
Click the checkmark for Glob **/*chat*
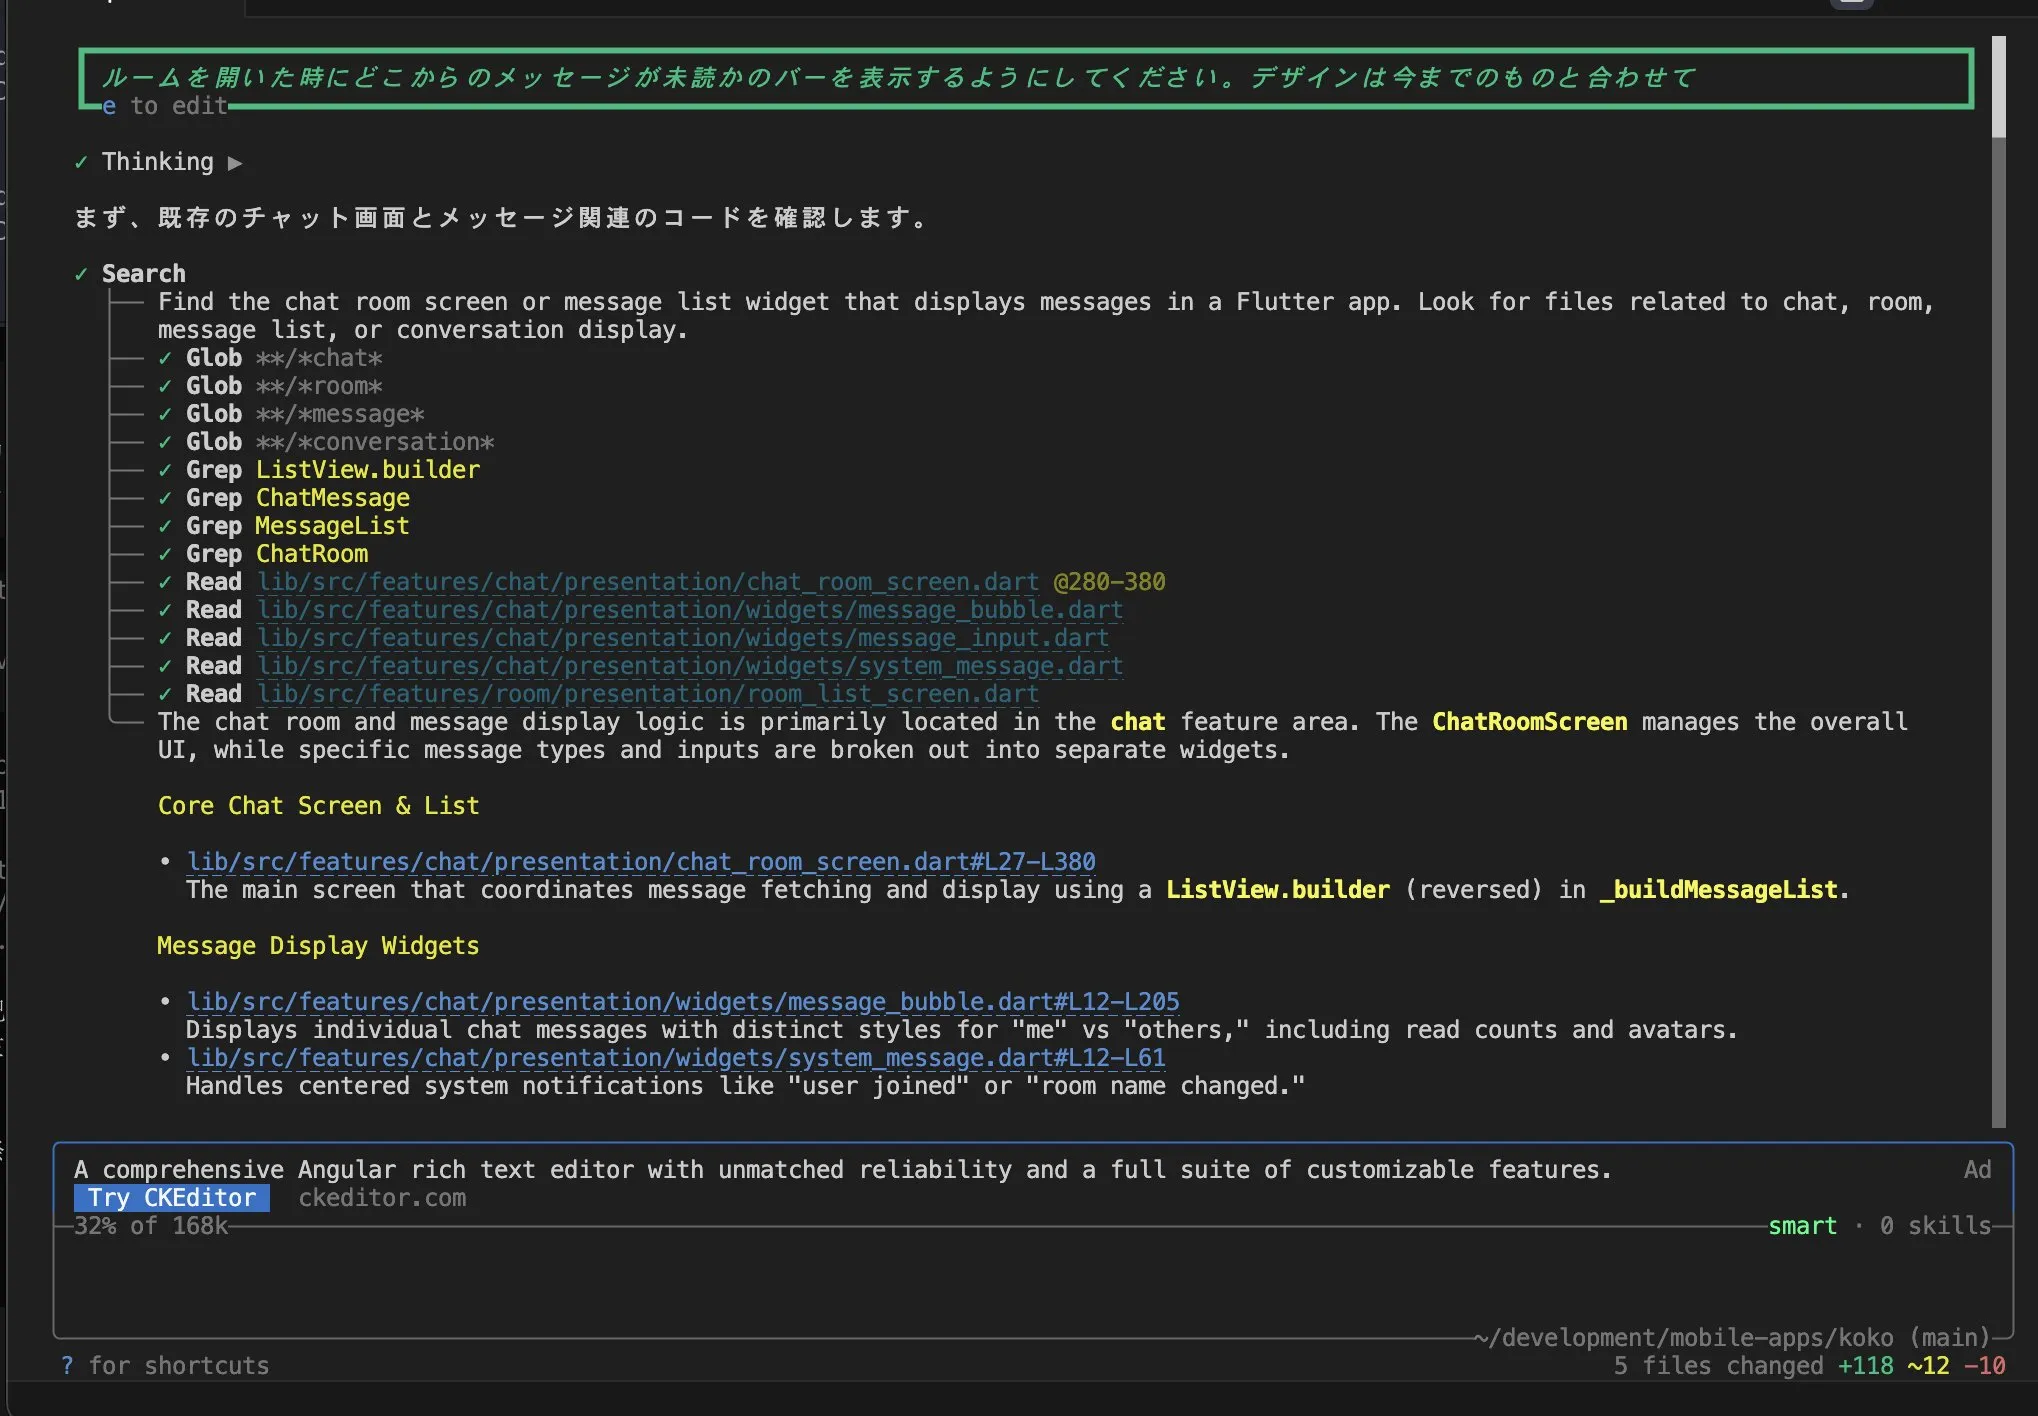tap(165, 358)
